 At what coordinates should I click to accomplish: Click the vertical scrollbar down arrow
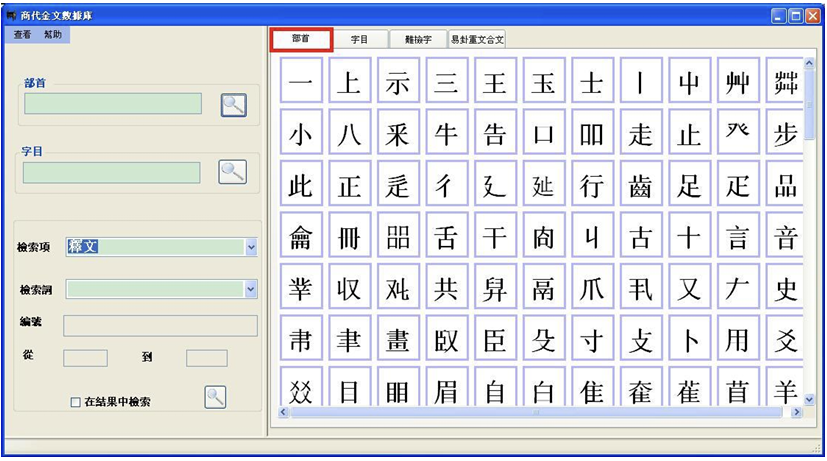click(x=810, y=400)
